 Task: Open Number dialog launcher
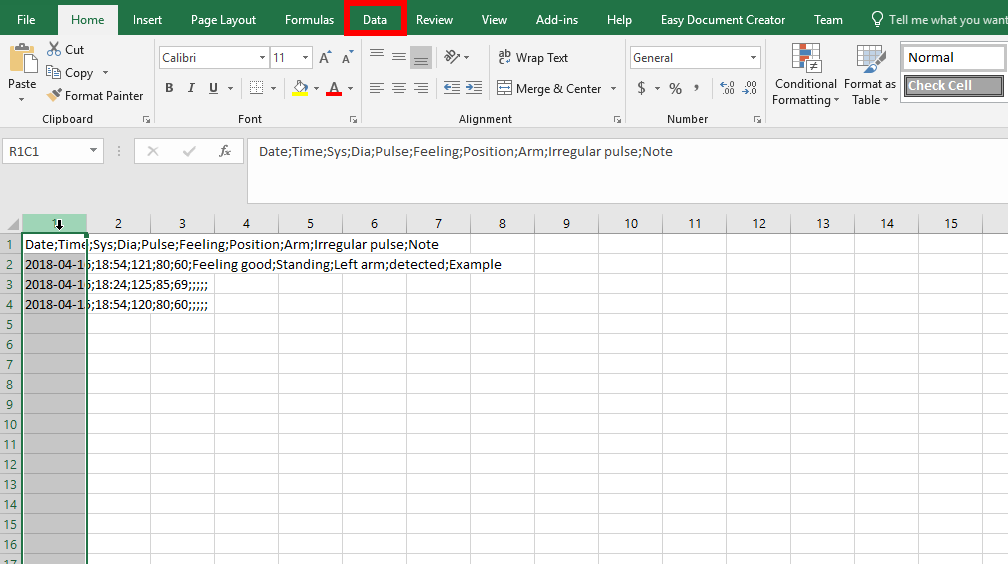pos(757,120)
